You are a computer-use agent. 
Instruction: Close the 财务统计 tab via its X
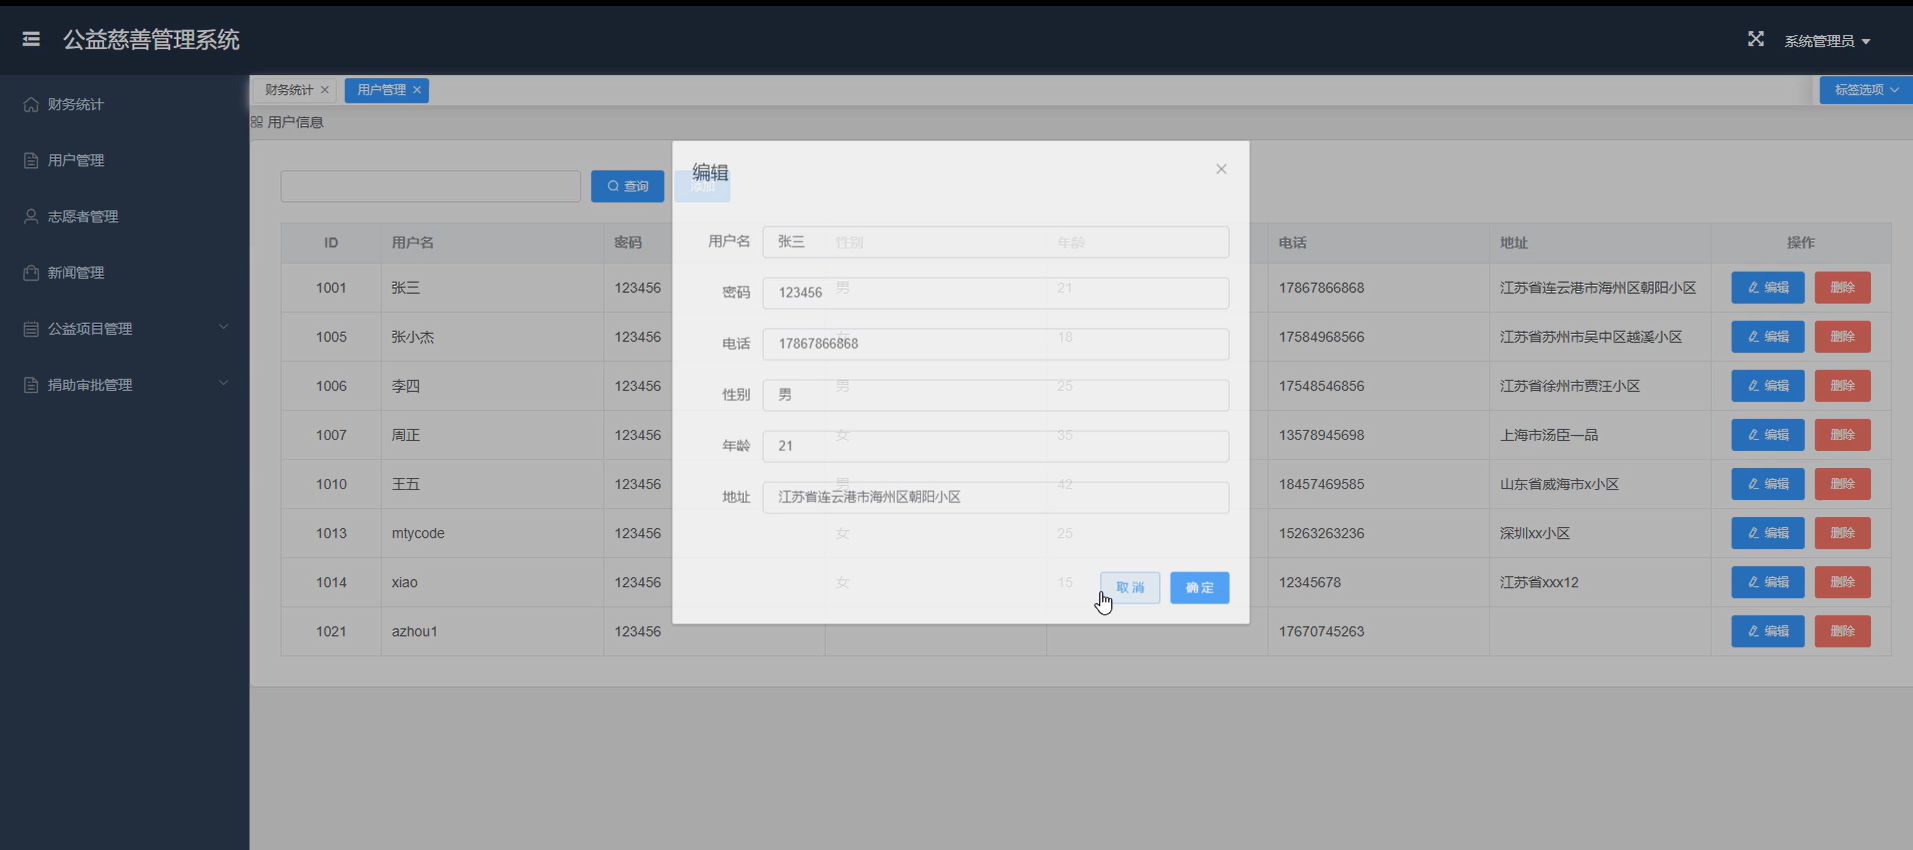pyautogui.click(x=325, y=90)
